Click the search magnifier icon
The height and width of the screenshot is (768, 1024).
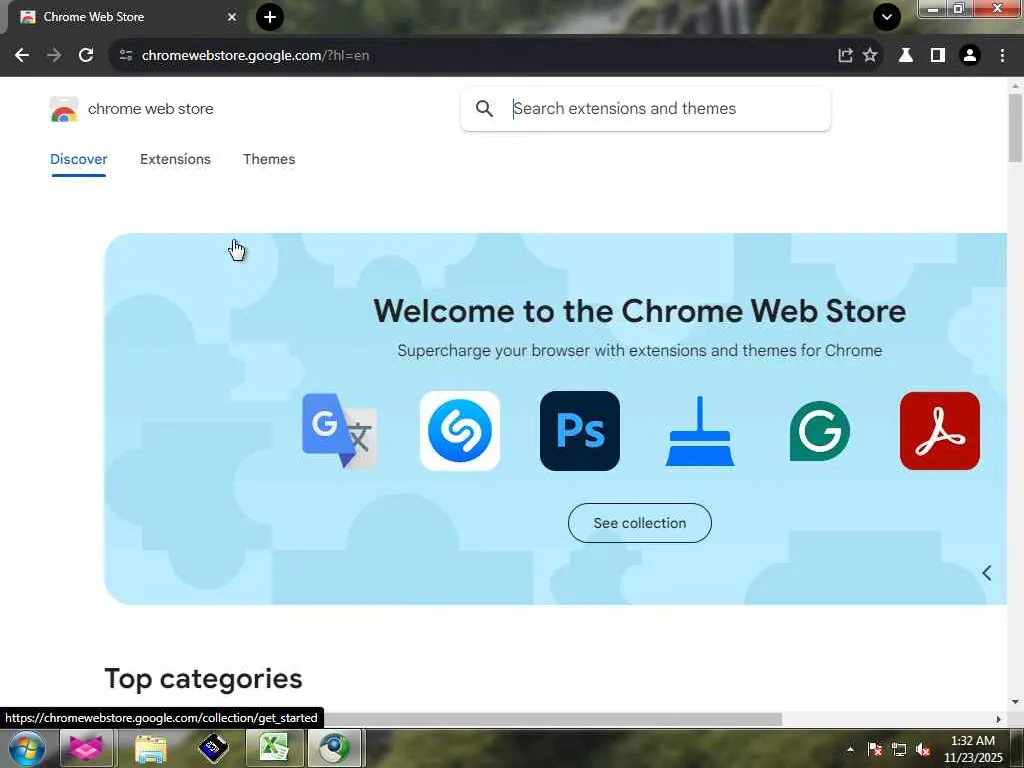tap(484, 108)
